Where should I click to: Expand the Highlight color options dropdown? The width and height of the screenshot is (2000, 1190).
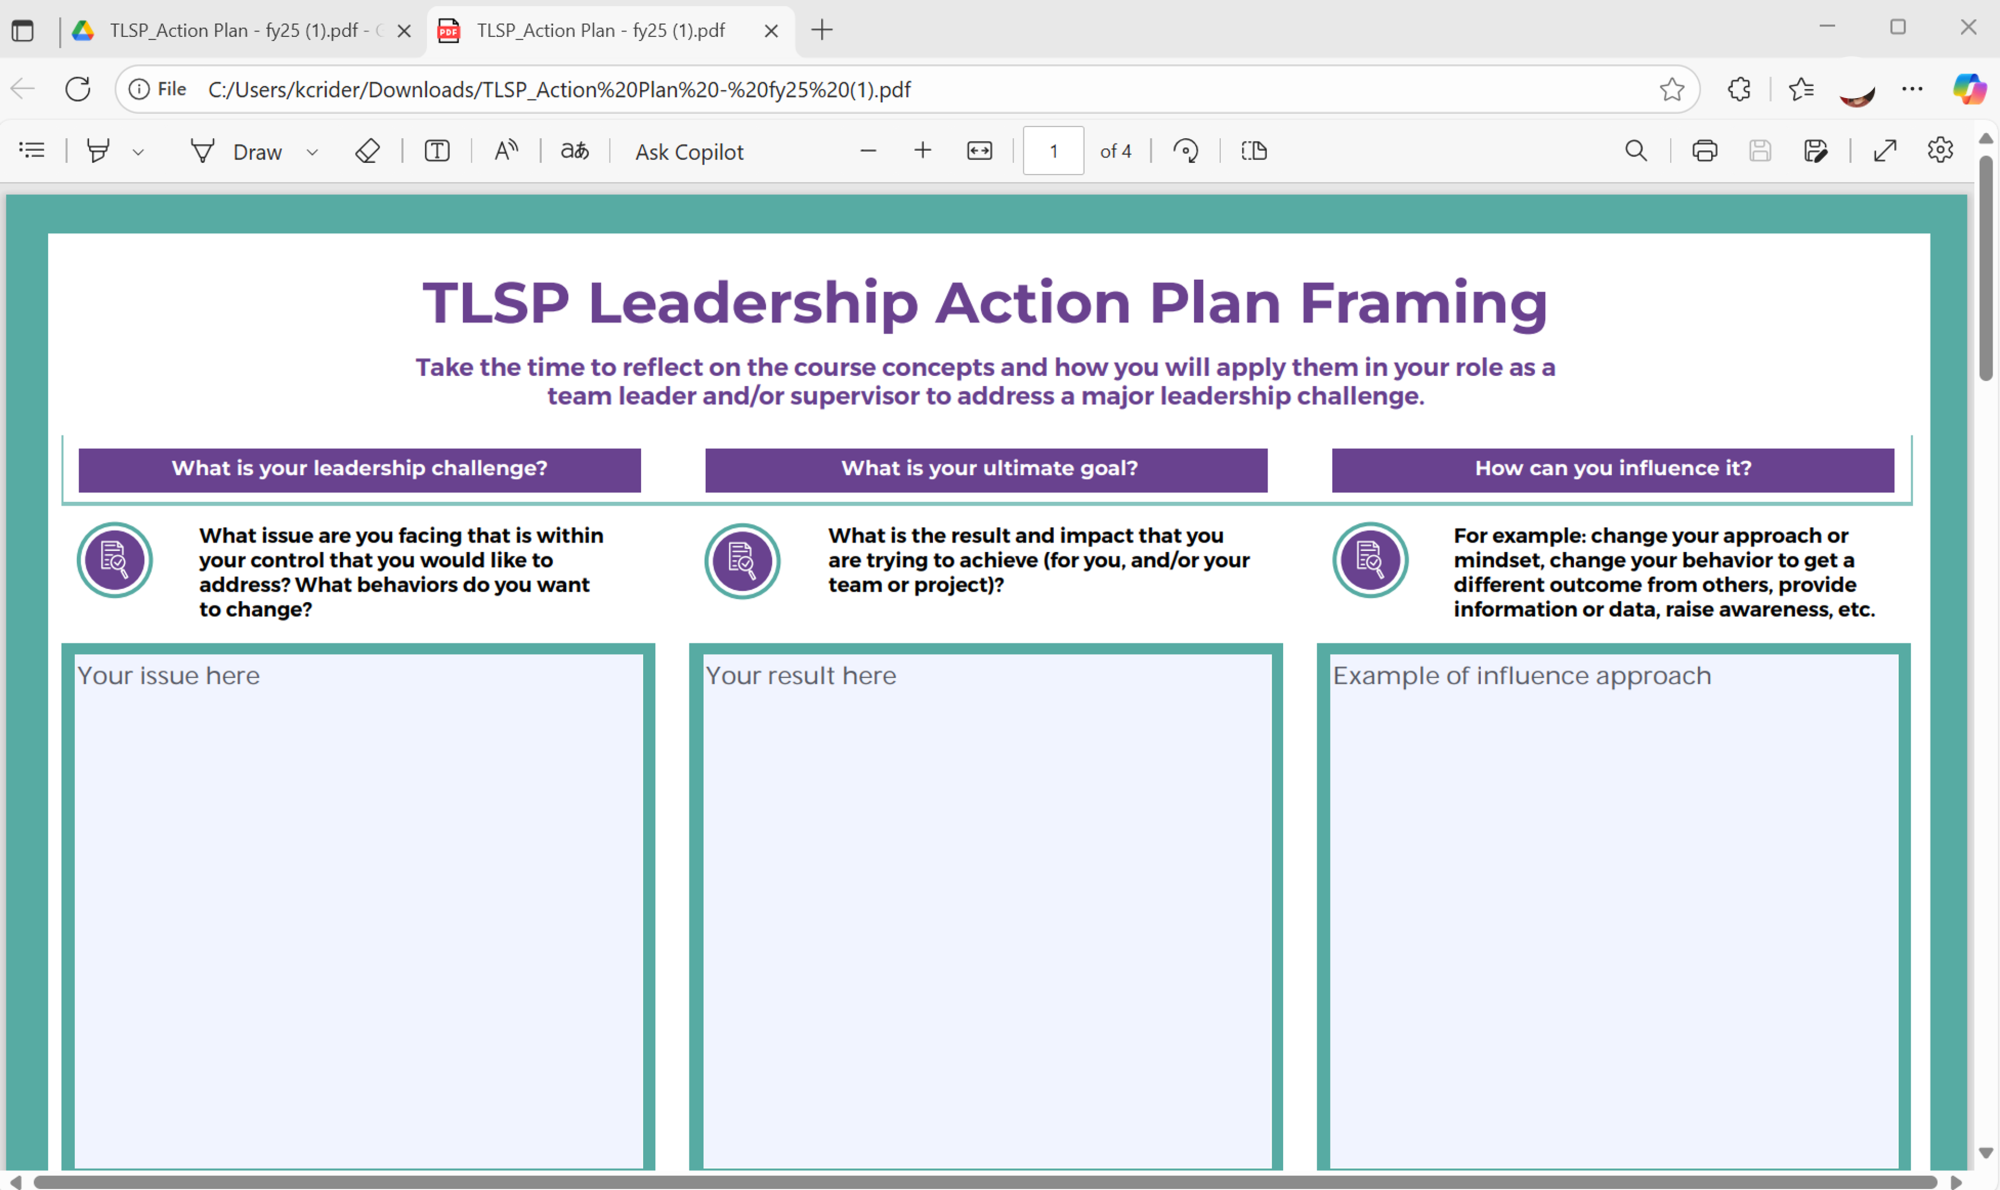138,152
